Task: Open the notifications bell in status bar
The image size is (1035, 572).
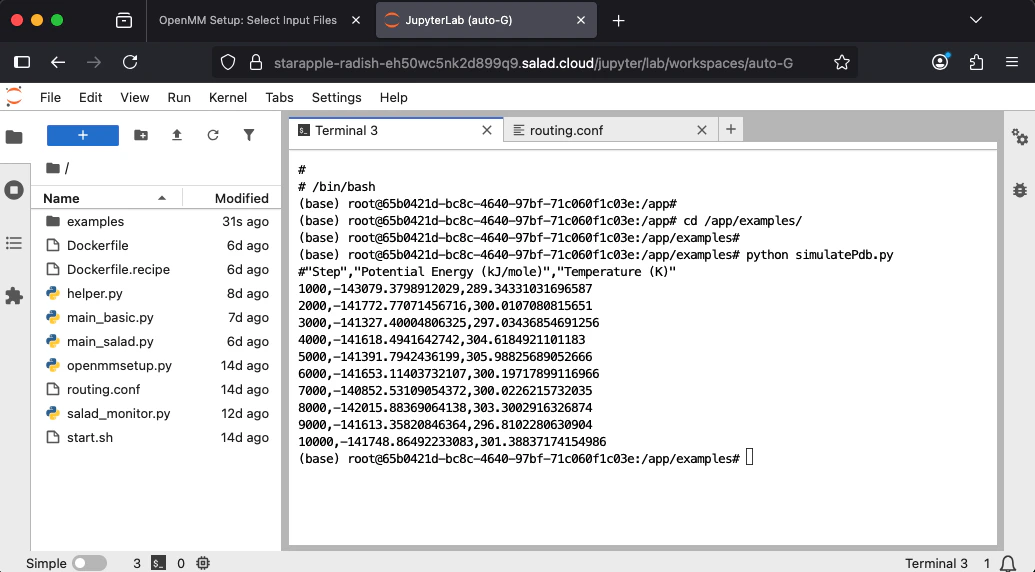Action: [x=1007, y=563]
